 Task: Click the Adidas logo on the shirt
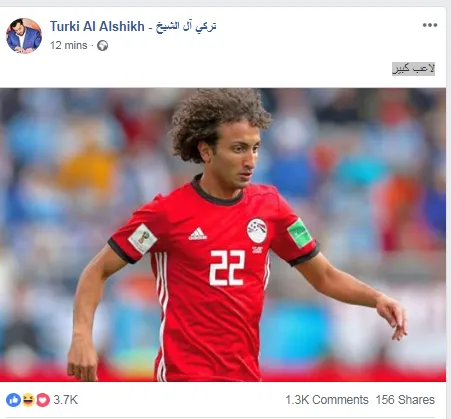(x=198, y=234)
